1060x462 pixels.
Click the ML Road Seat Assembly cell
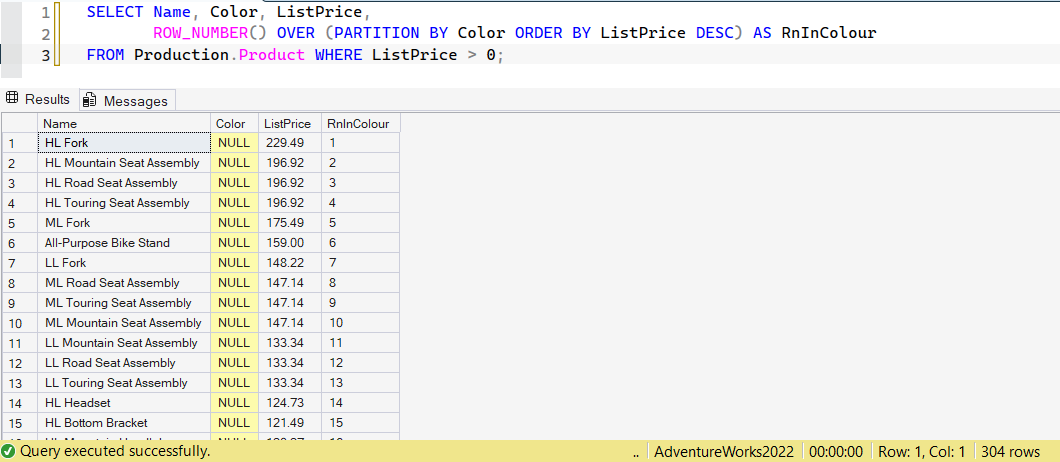pyautogui.click(x=124, y=283)
